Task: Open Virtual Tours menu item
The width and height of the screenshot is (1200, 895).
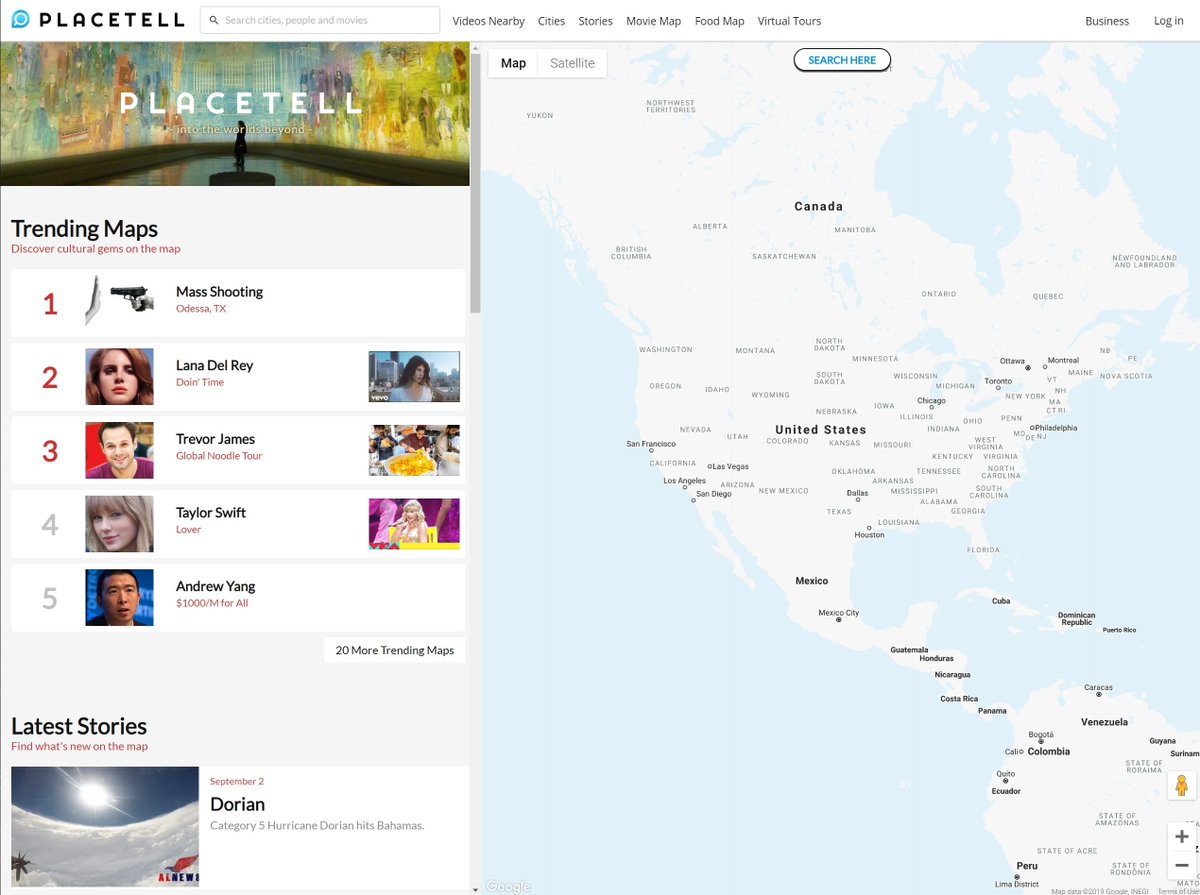Action: click(x=789, y=21)
